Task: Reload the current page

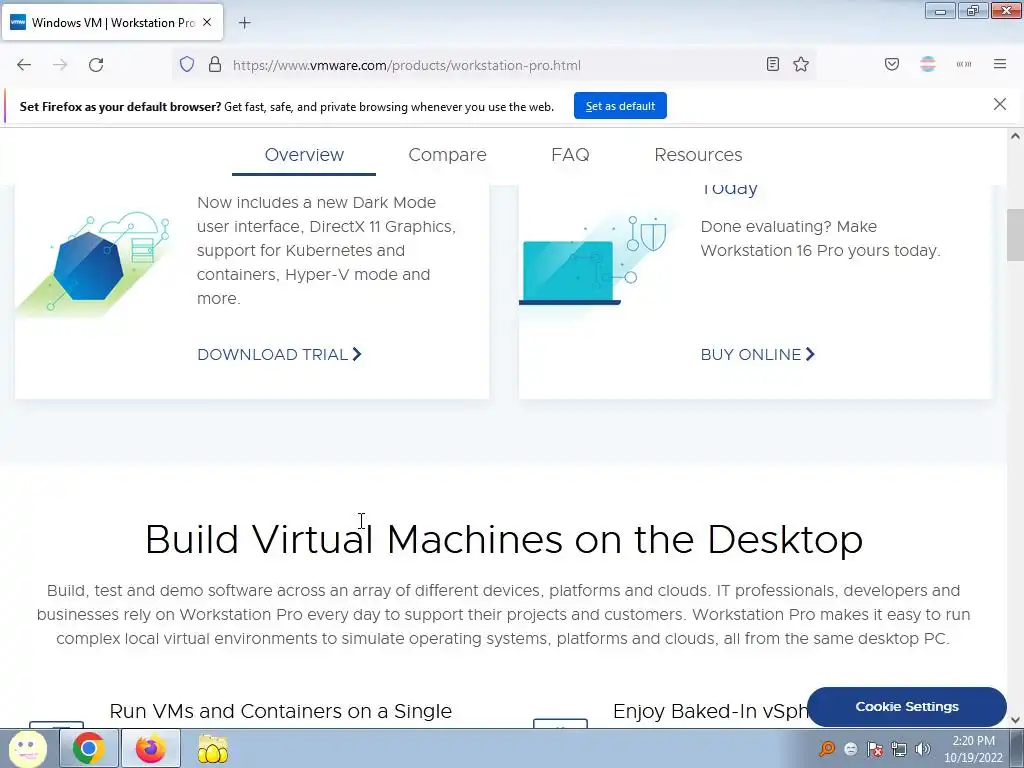Action: 96,65
